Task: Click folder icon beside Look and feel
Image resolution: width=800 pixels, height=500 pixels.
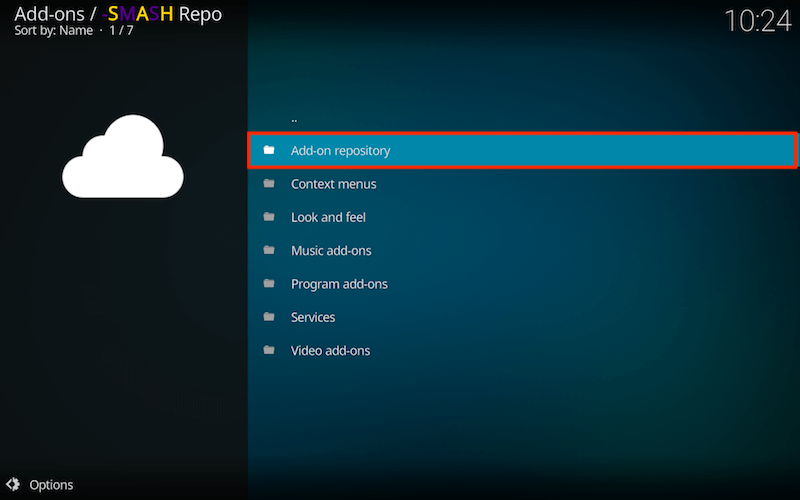Action: tap(269, 217)
